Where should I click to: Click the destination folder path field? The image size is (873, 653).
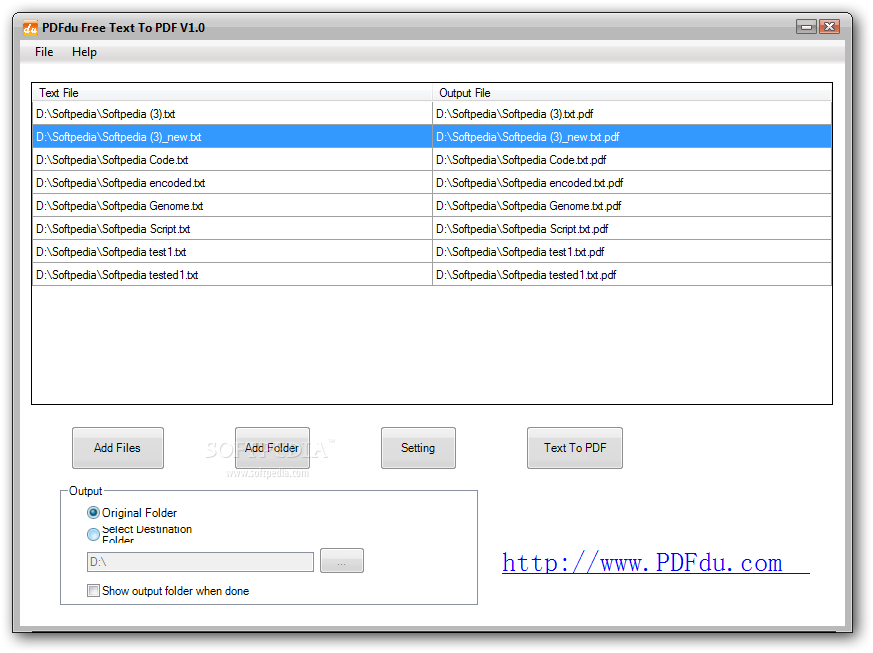[x=200, y=562]
